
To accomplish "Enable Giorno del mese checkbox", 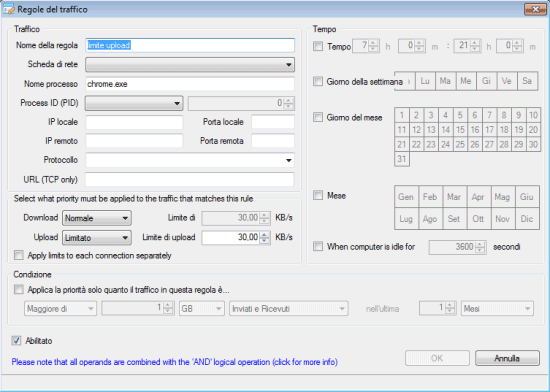I will tap(318, 117).
